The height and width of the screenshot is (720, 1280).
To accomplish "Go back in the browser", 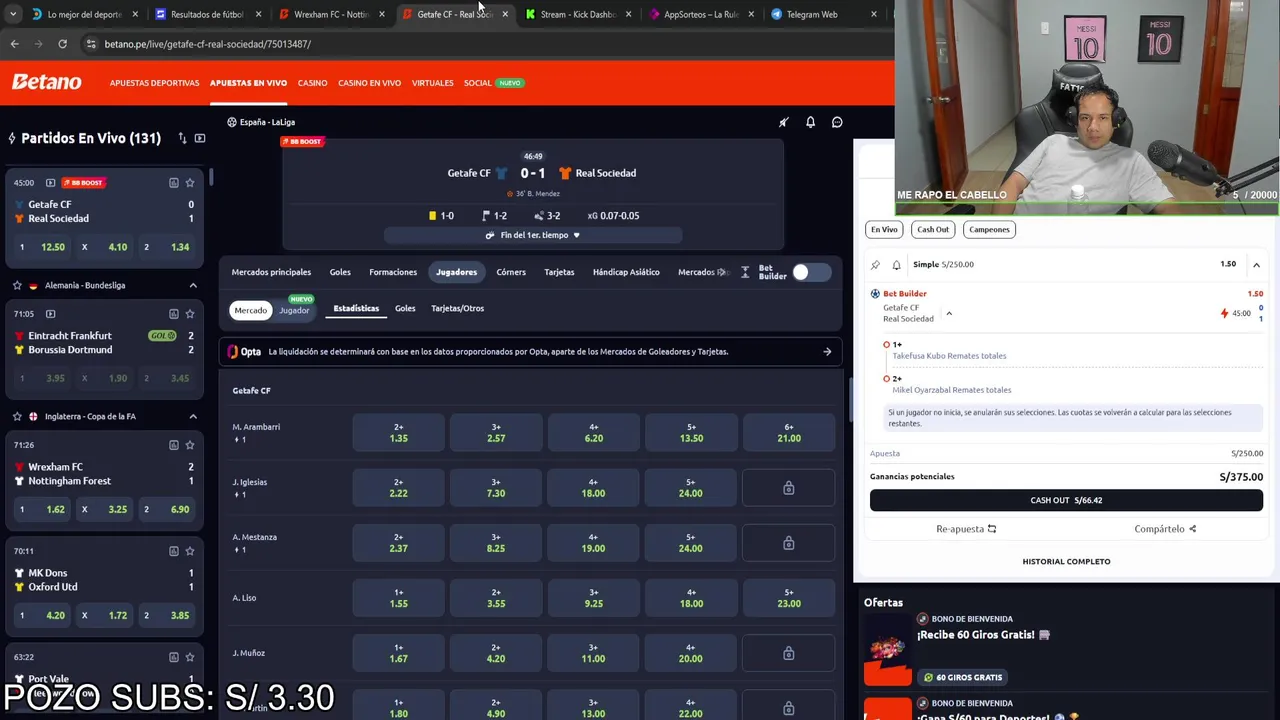I will [14, 44].
